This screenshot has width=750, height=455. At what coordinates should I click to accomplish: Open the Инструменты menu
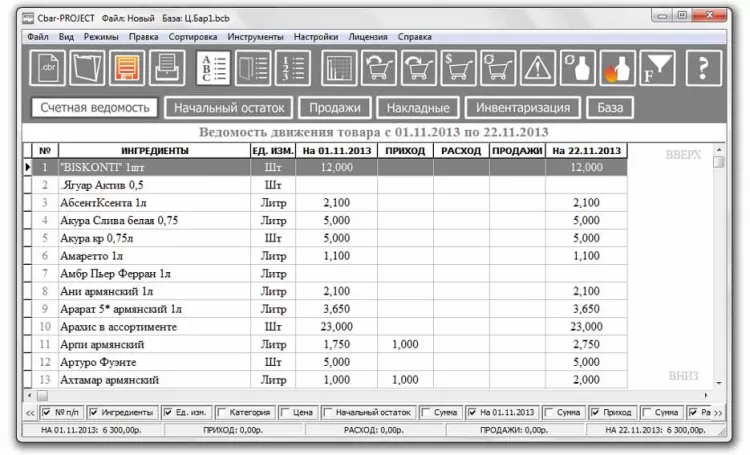pyautogui.click(x=255, y=37)
